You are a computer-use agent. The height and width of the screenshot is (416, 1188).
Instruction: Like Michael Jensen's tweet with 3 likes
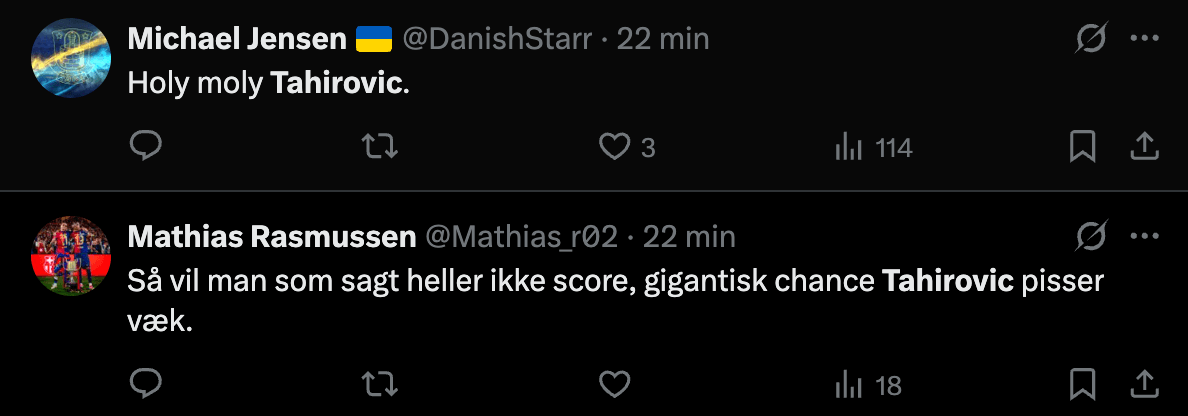[x=613, y=147]
